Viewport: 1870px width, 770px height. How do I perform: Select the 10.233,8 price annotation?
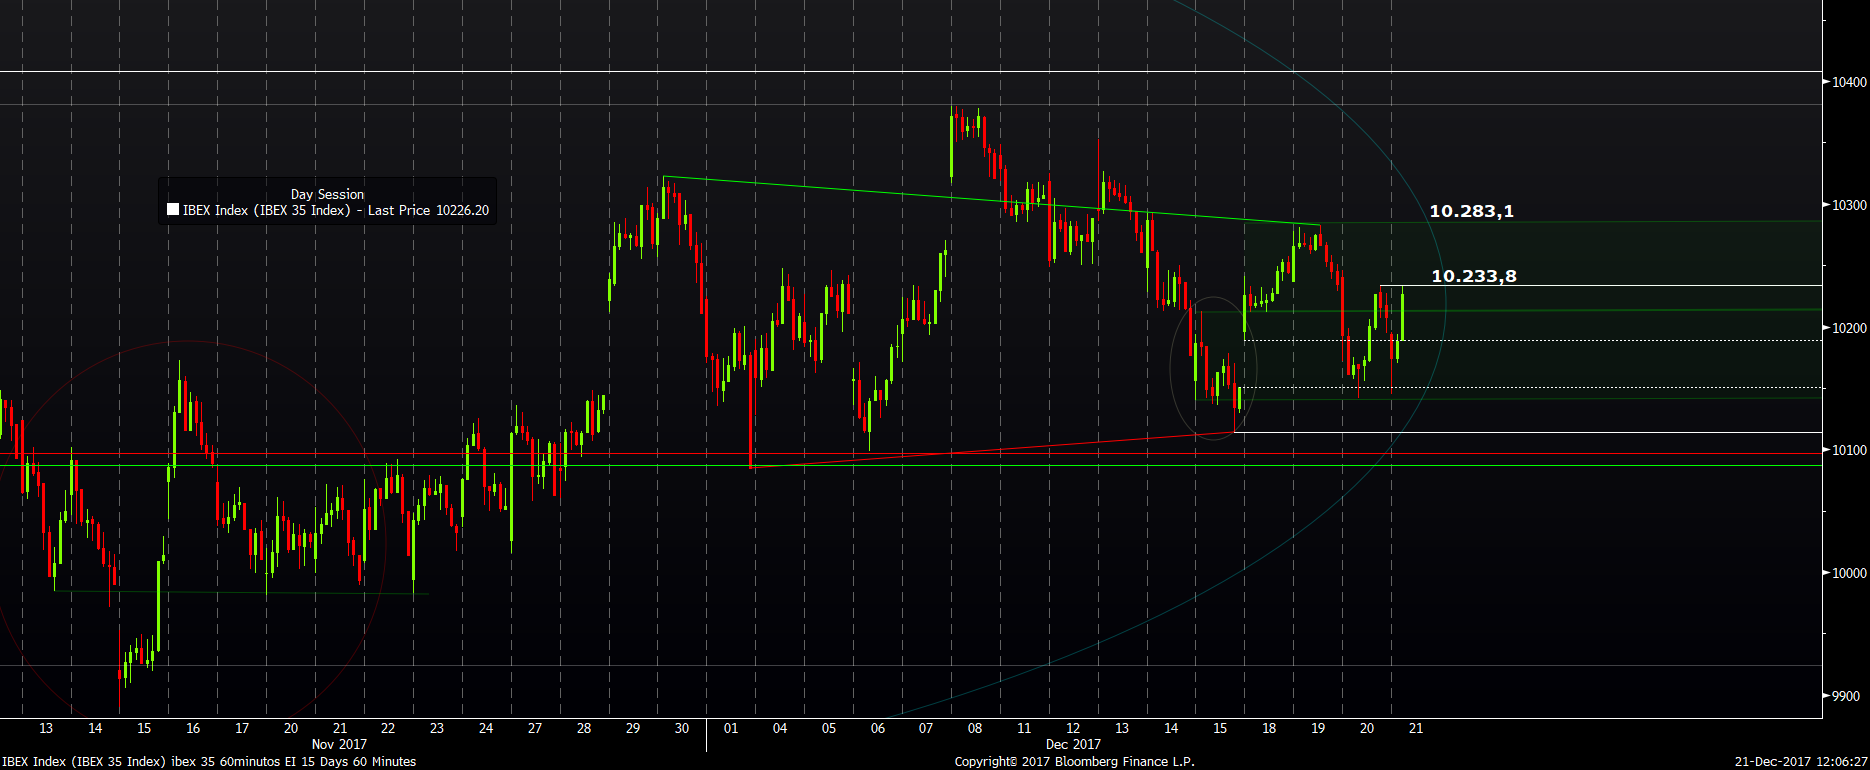click(1474, 276)
